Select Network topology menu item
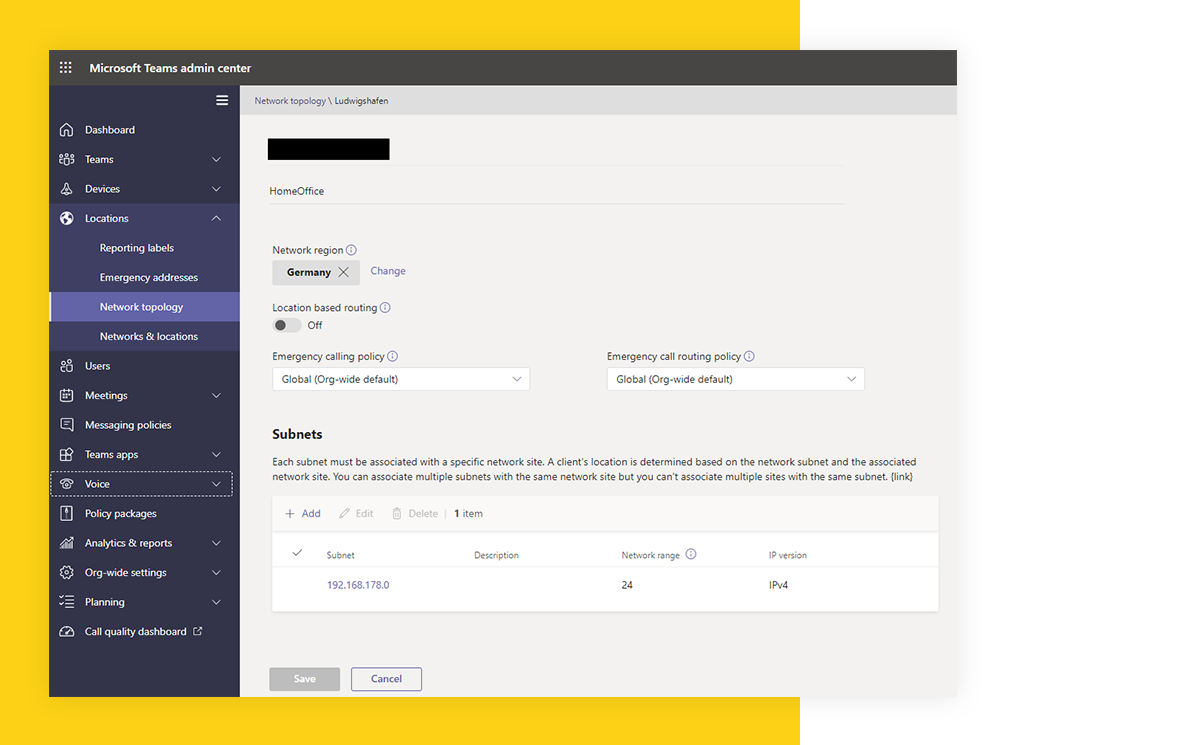 142,307
